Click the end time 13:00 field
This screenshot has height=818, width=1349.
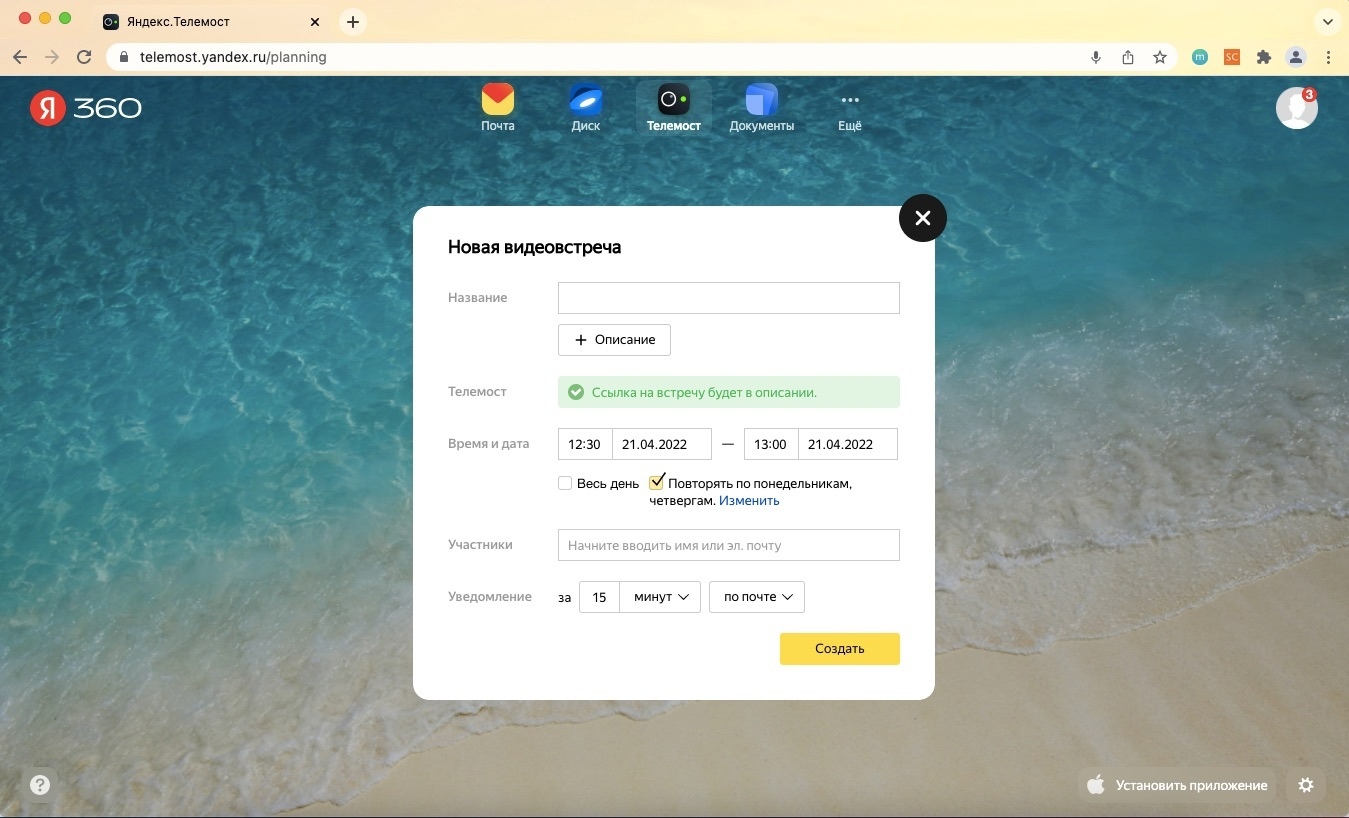771,444
